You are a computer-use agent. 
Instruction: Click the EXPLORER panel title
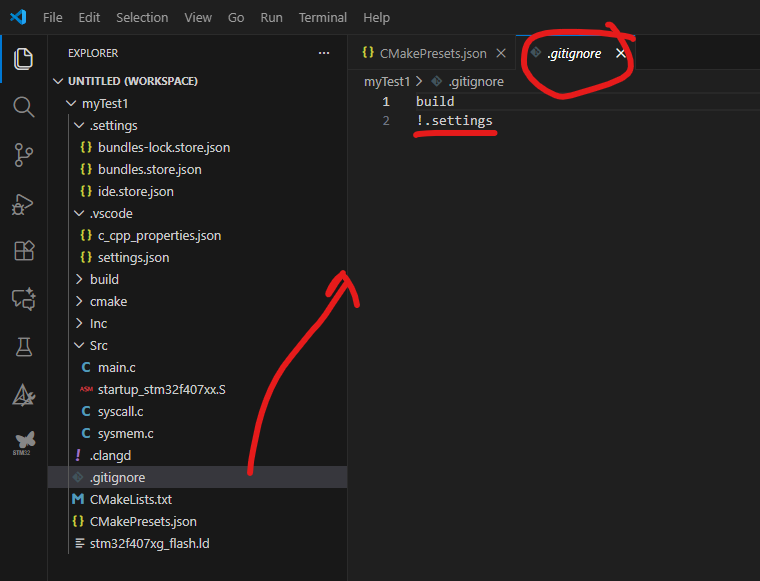(93, 53)
